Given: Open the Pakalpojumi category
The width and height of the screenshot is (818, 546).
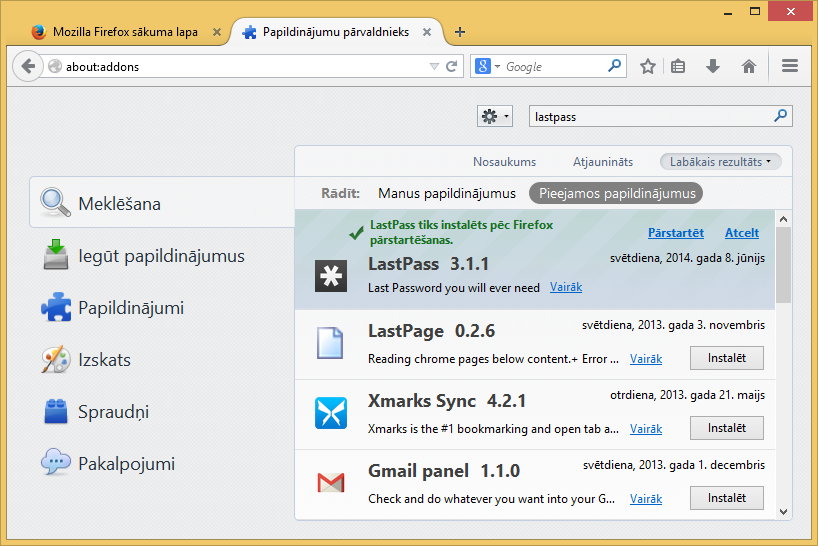Looking at the screenshot, I should [162, 464].
